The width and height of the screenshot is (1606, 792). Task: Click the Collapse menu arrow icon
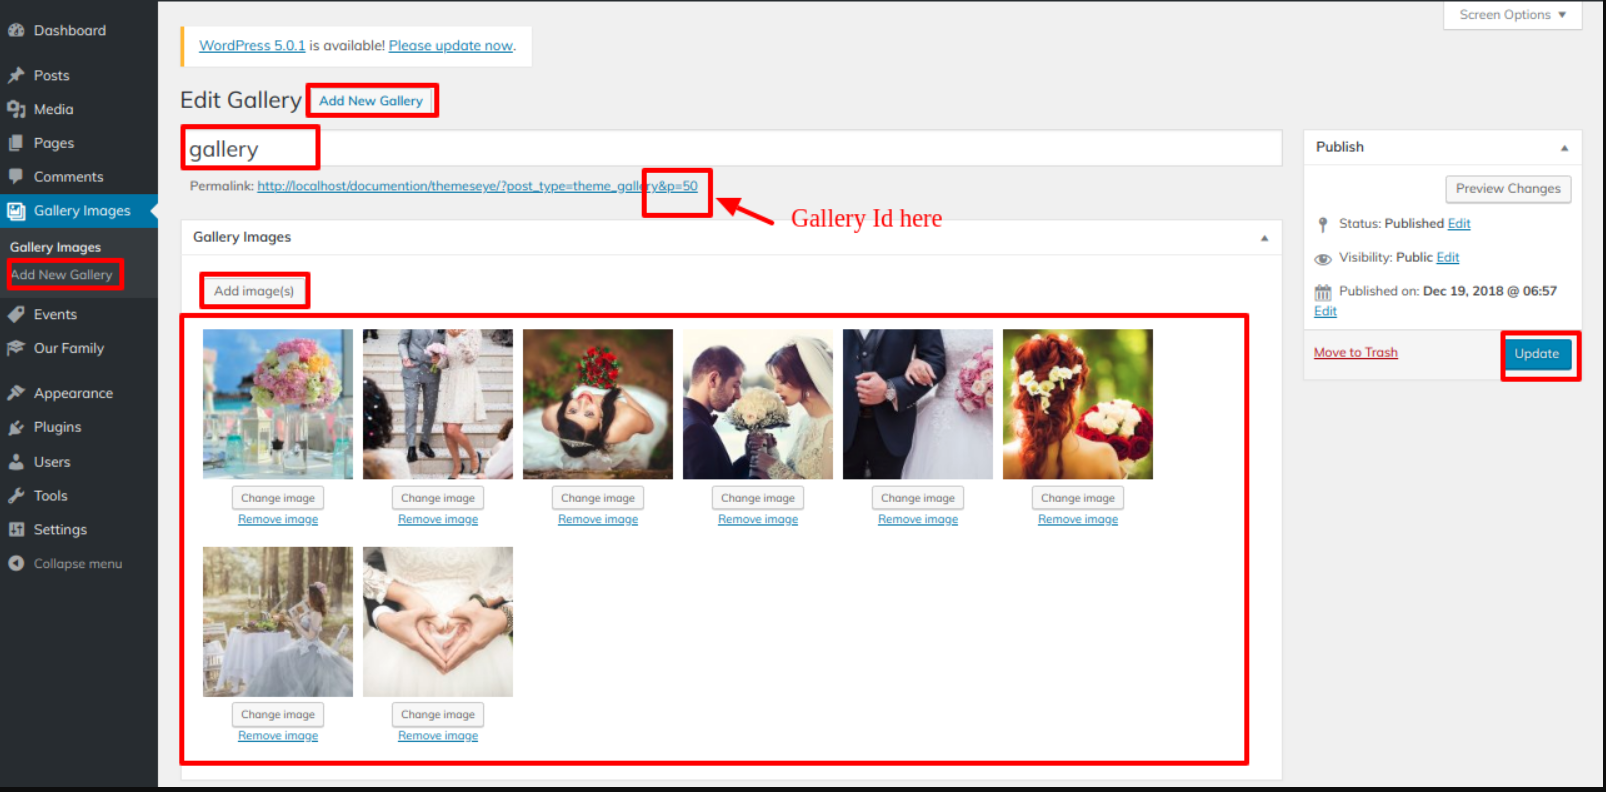point(16,564)
